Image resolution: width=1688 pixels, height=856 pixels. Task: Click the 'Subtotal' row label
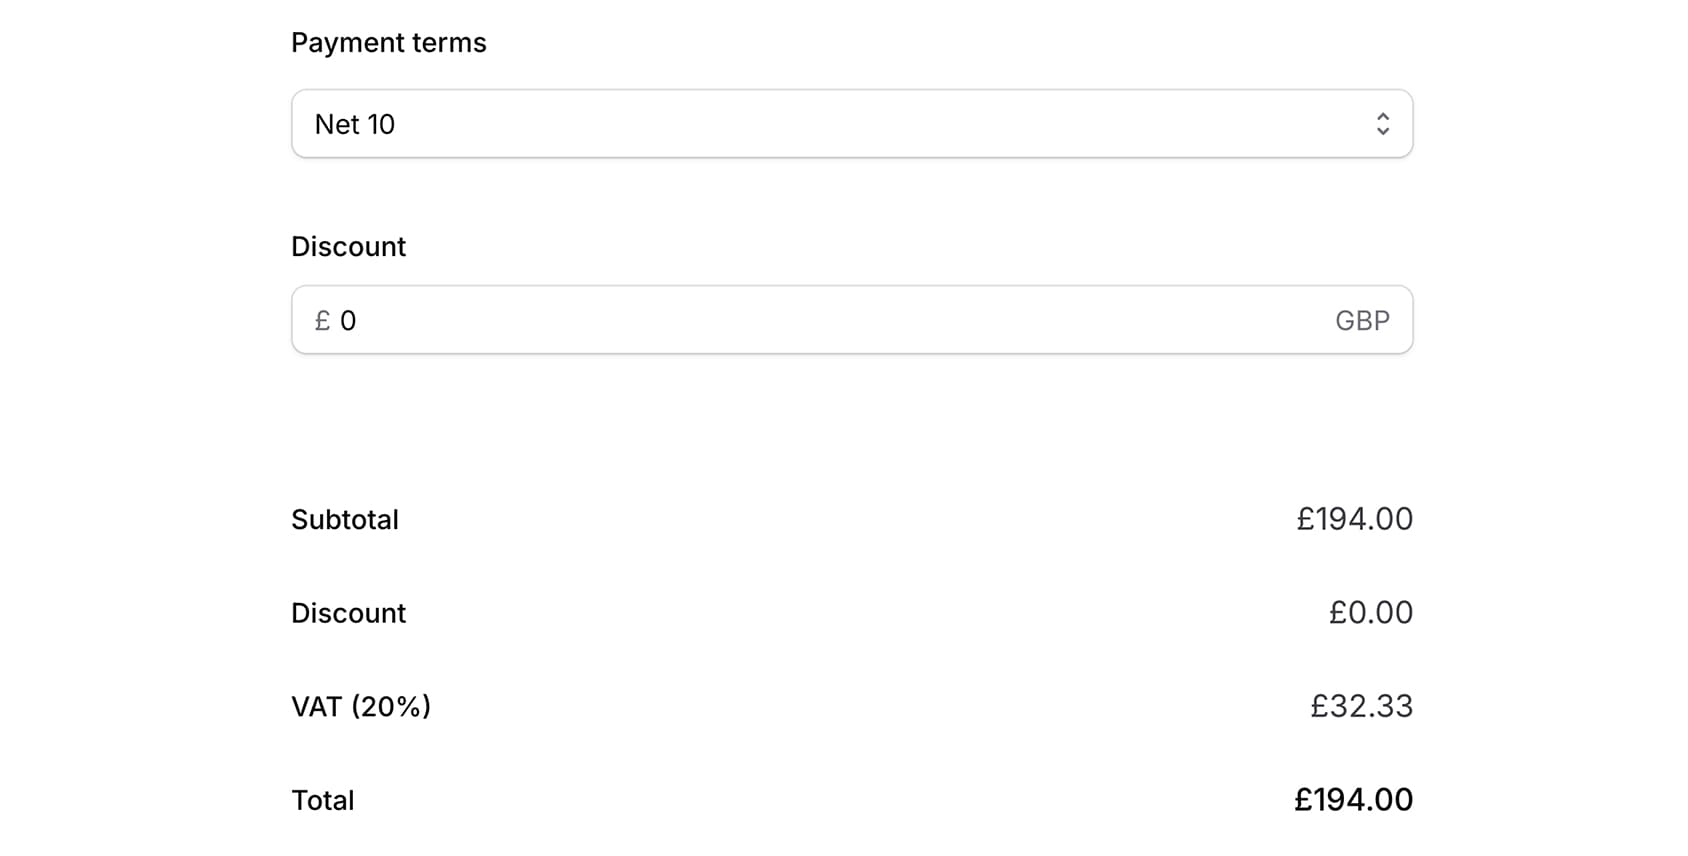[x=344, y=520]
